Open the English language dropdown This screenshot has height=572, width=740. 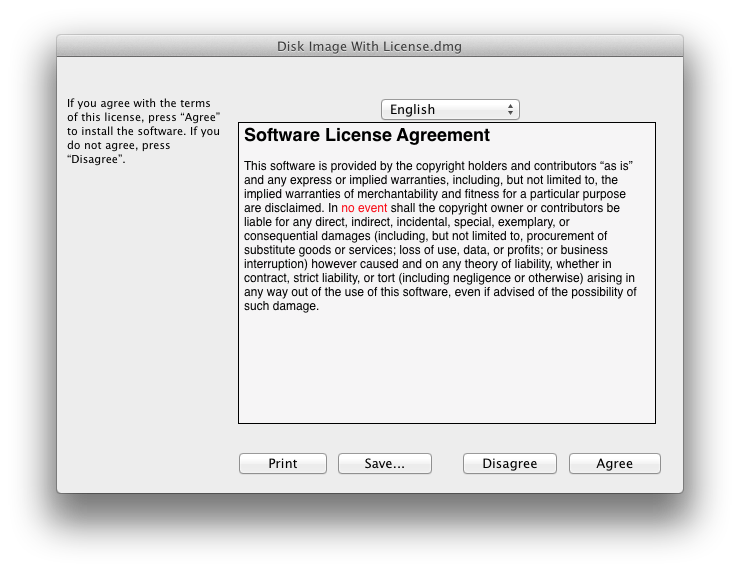pos(450,109)
